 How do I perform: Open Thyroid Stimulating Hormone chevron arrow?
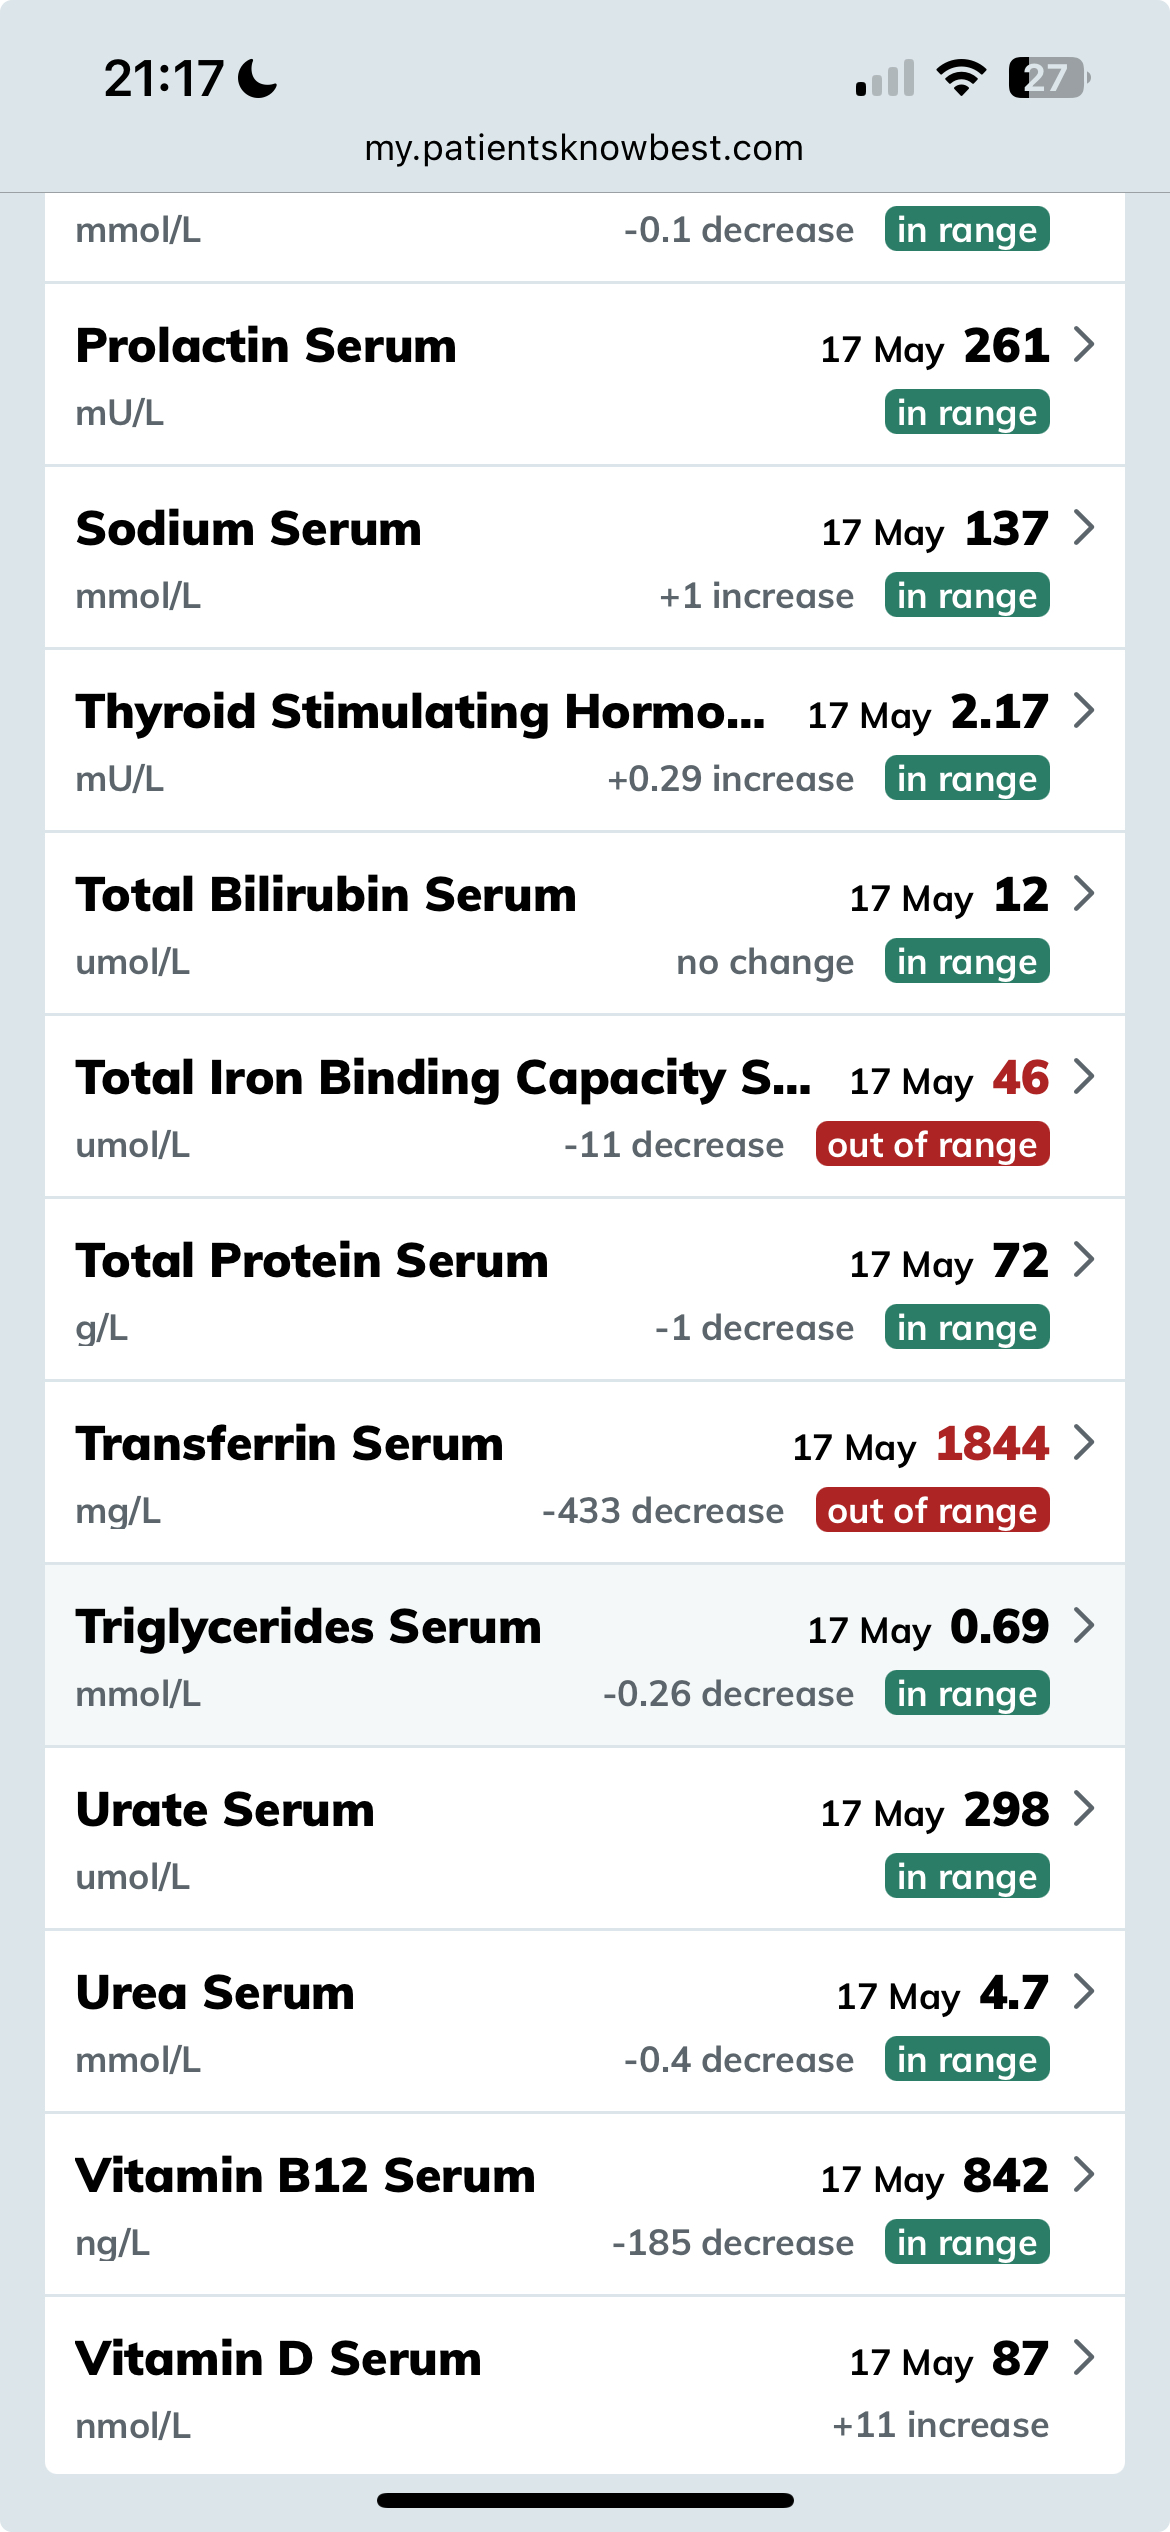(x=1084, y=711)
